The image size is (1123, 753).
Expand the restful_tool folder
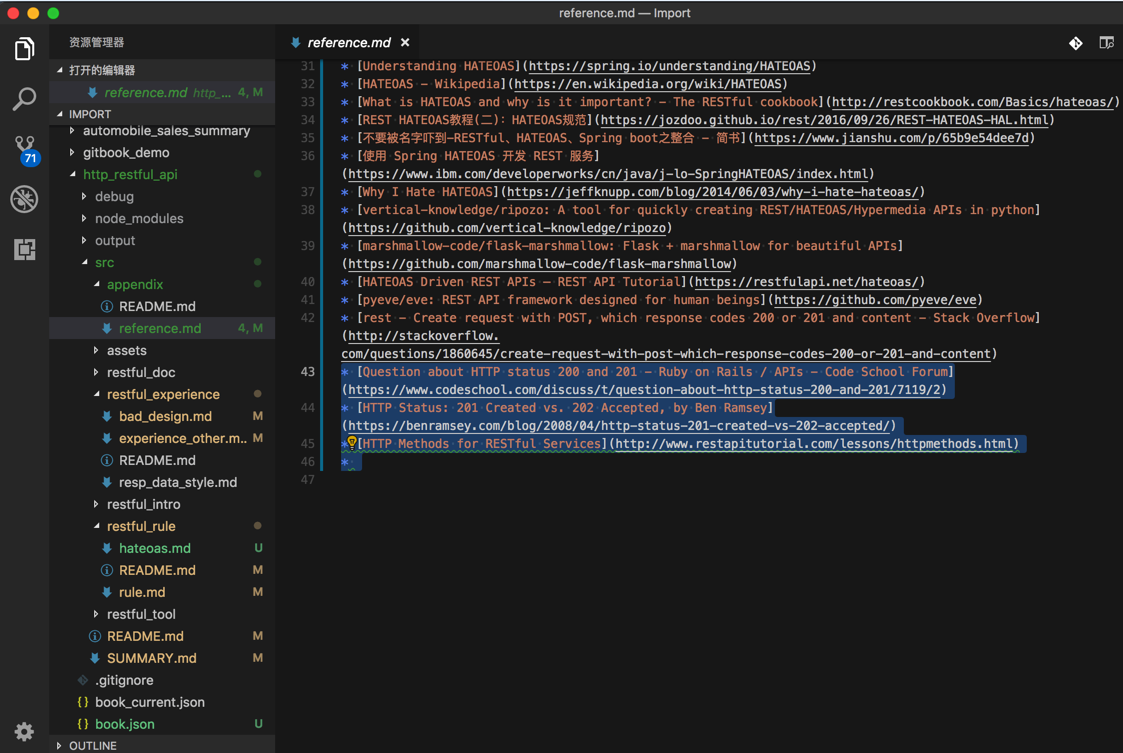click(x=141, y=615)
